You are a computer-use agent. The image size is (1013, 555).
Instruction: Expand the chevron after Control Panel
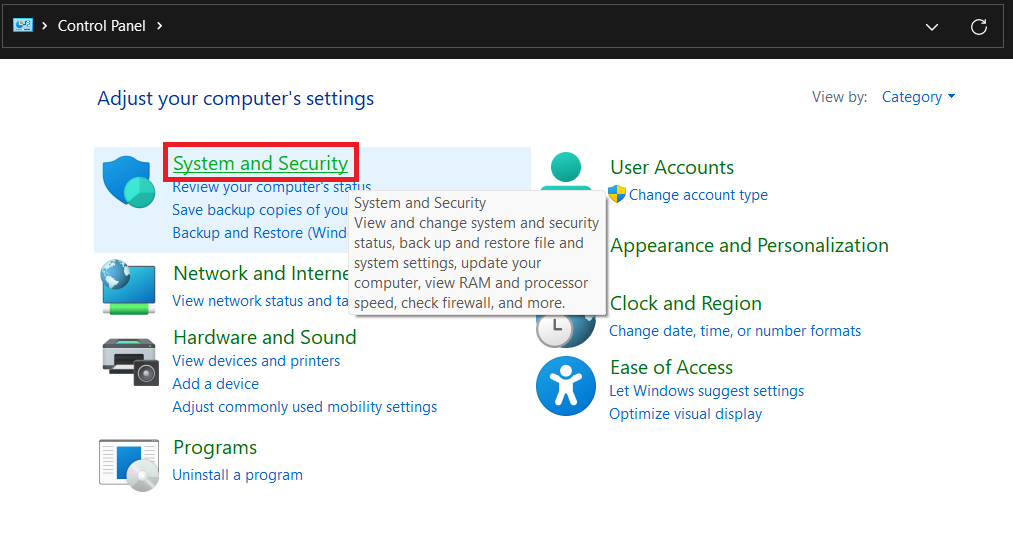click(x=160, y=26)
